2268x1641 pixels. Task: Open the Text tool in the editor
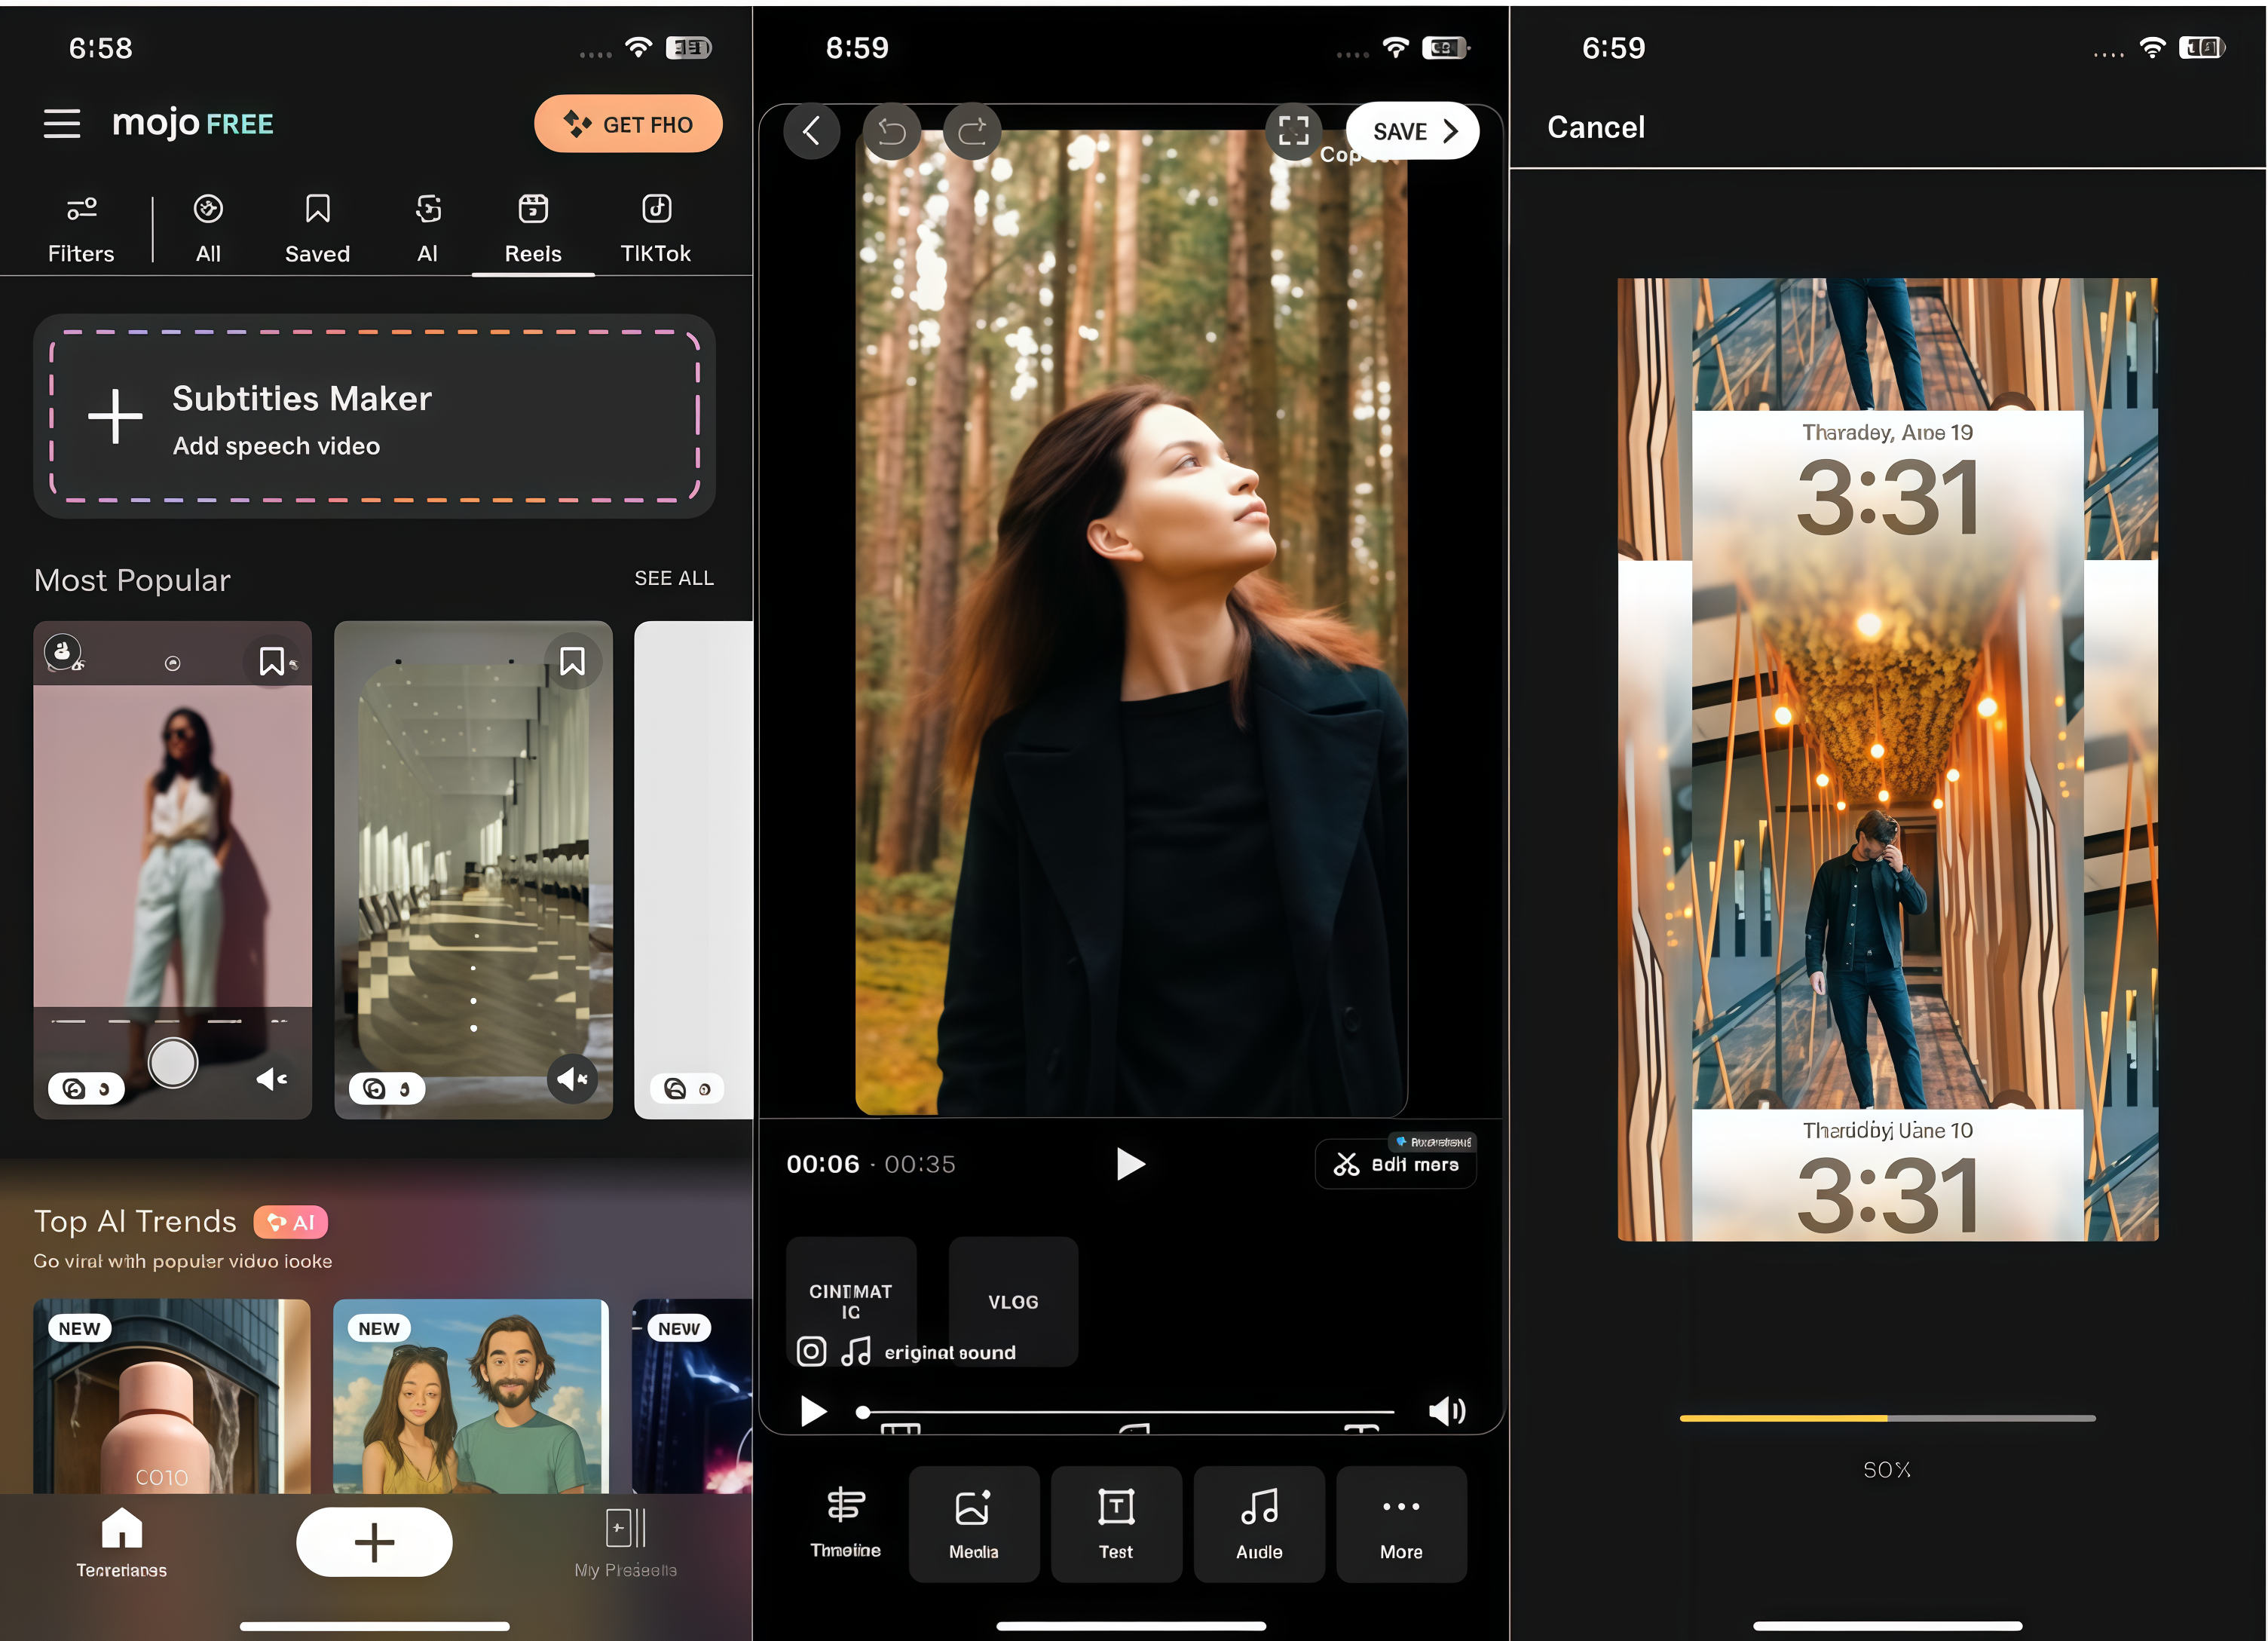click(1116, 1524)
